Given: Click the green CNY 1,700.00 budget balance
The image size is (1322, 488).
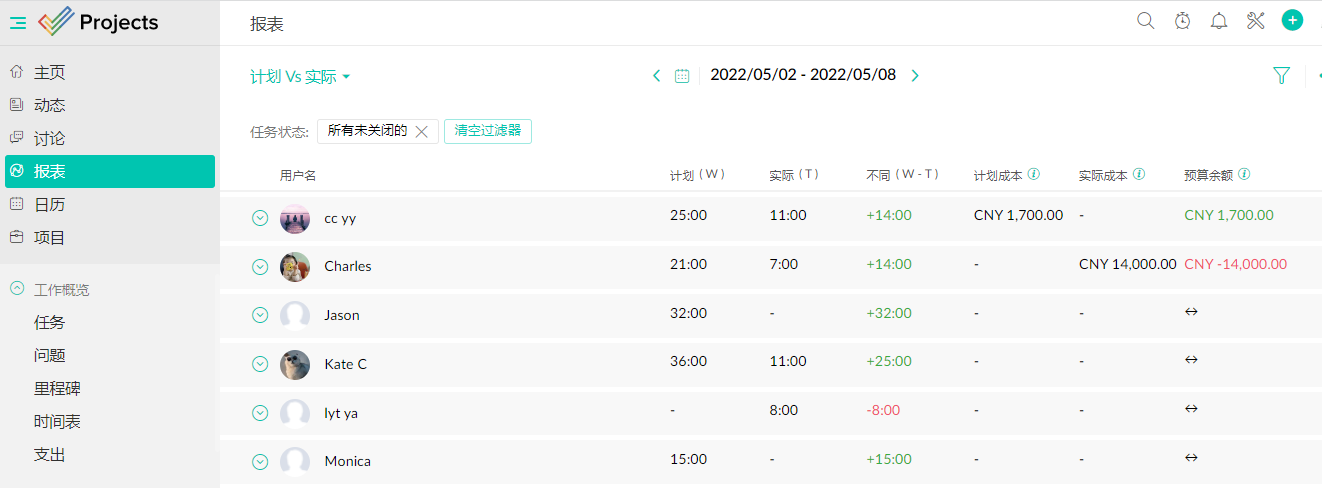Looking at the screenshot, I should (x=1229, y=215).
